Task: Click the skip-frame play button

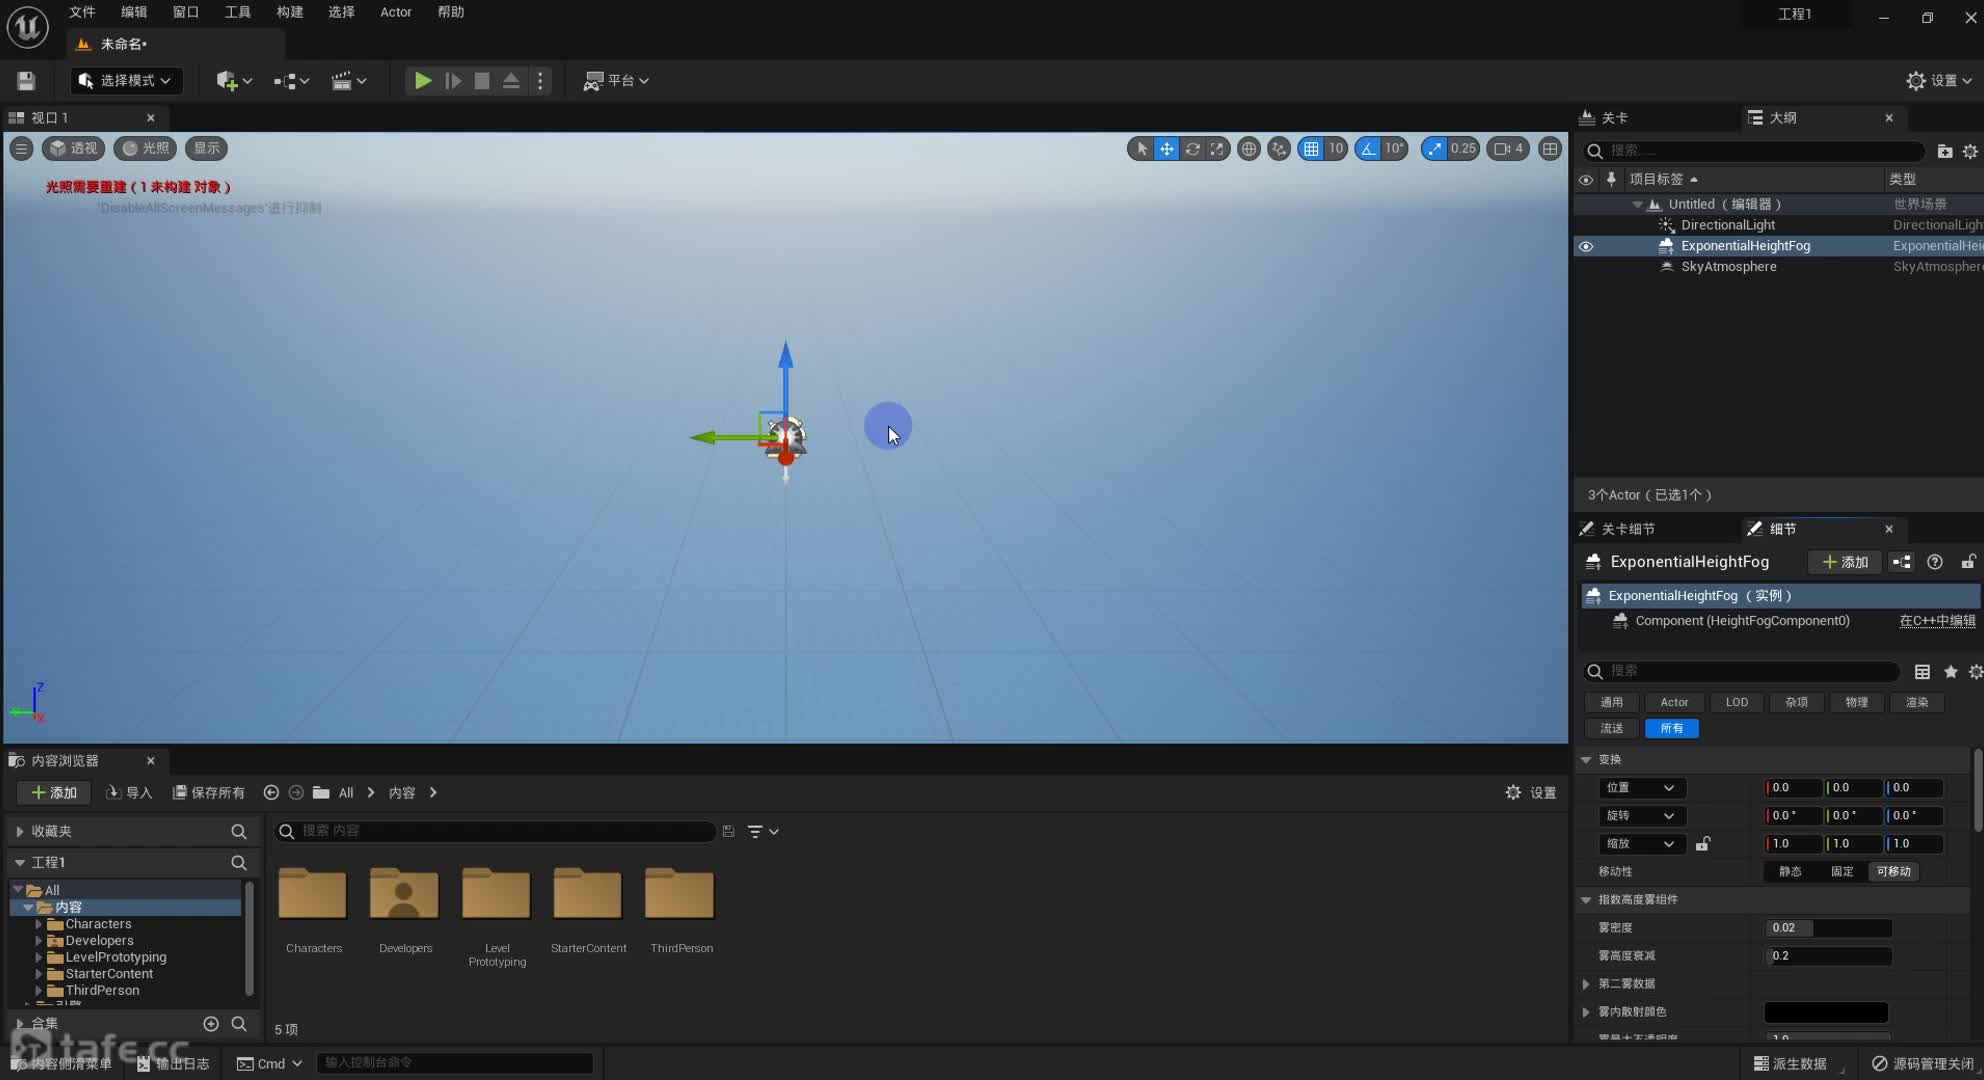Action: 453,81
